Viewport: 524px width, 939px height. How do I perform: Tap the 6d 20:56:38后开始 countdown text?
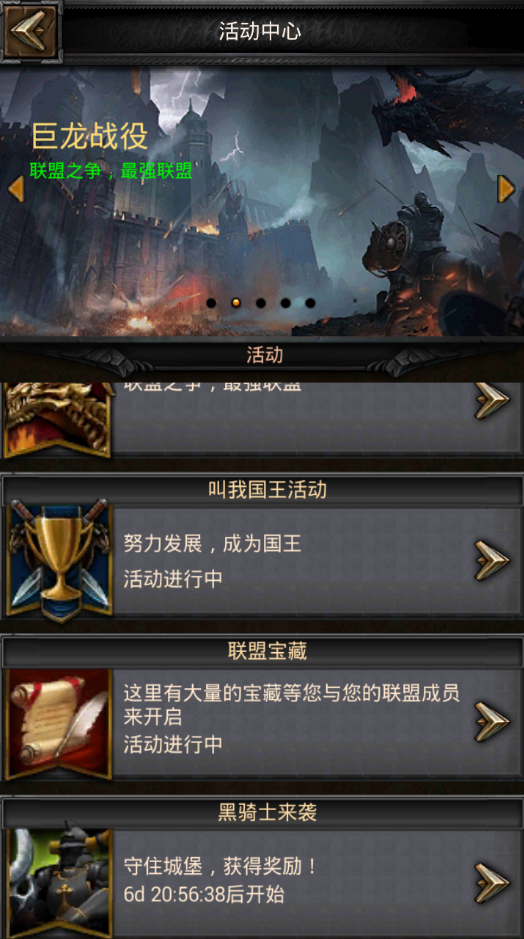[204, 895]
